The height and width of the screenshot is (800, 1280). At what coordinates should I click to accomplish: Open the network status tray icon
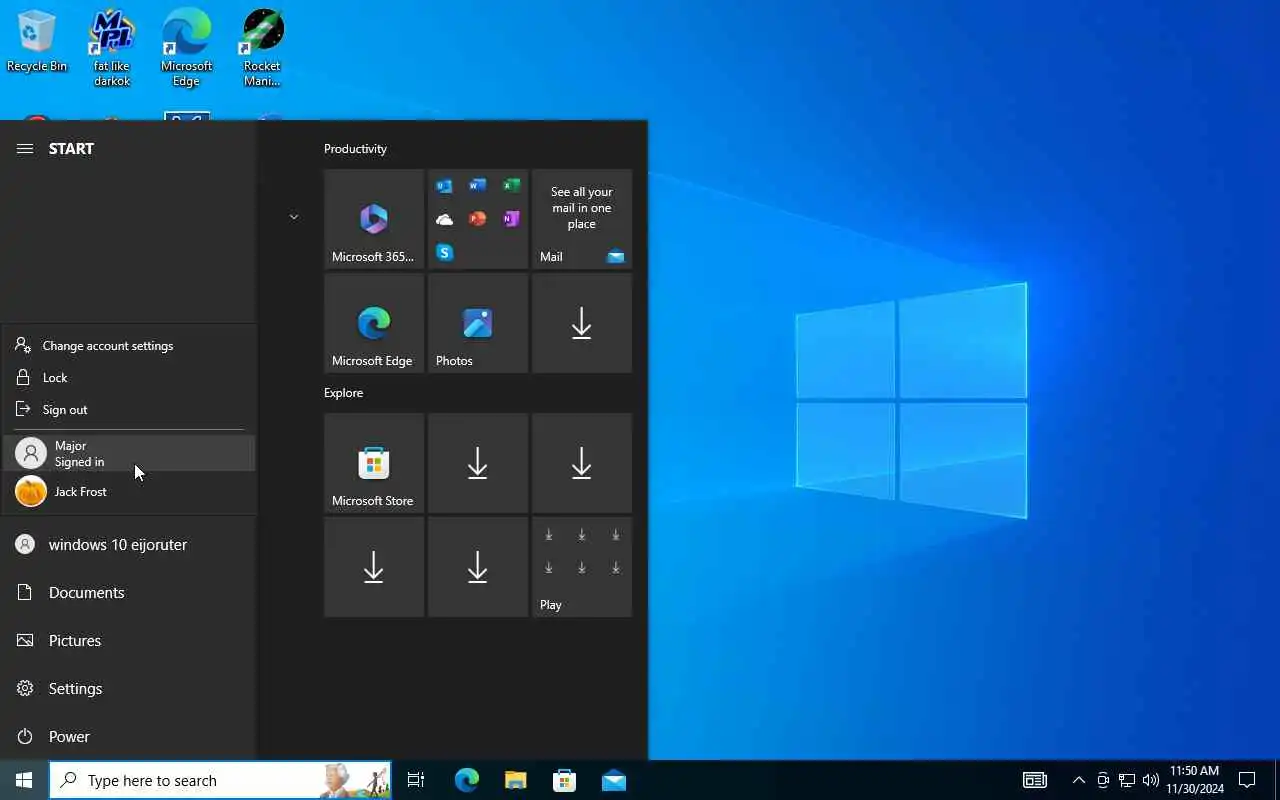[x=1127, y=780]
